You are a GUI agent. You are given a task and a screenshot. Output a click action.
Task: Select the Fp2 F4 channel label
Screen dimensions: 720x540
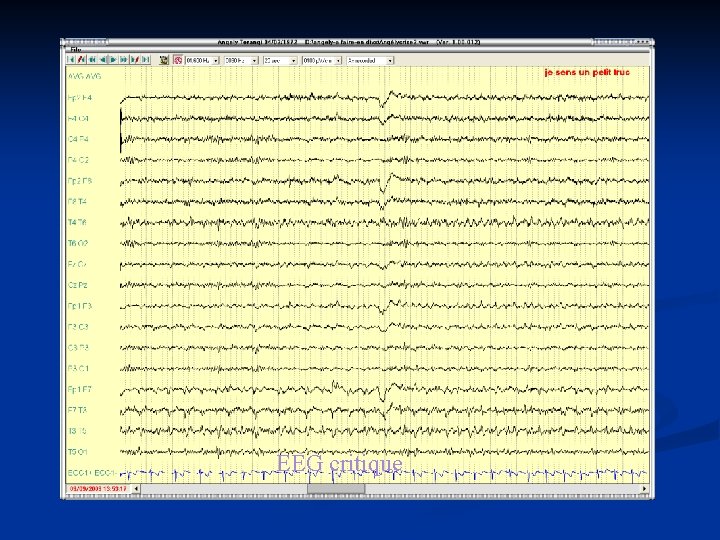tap(79, 98)
